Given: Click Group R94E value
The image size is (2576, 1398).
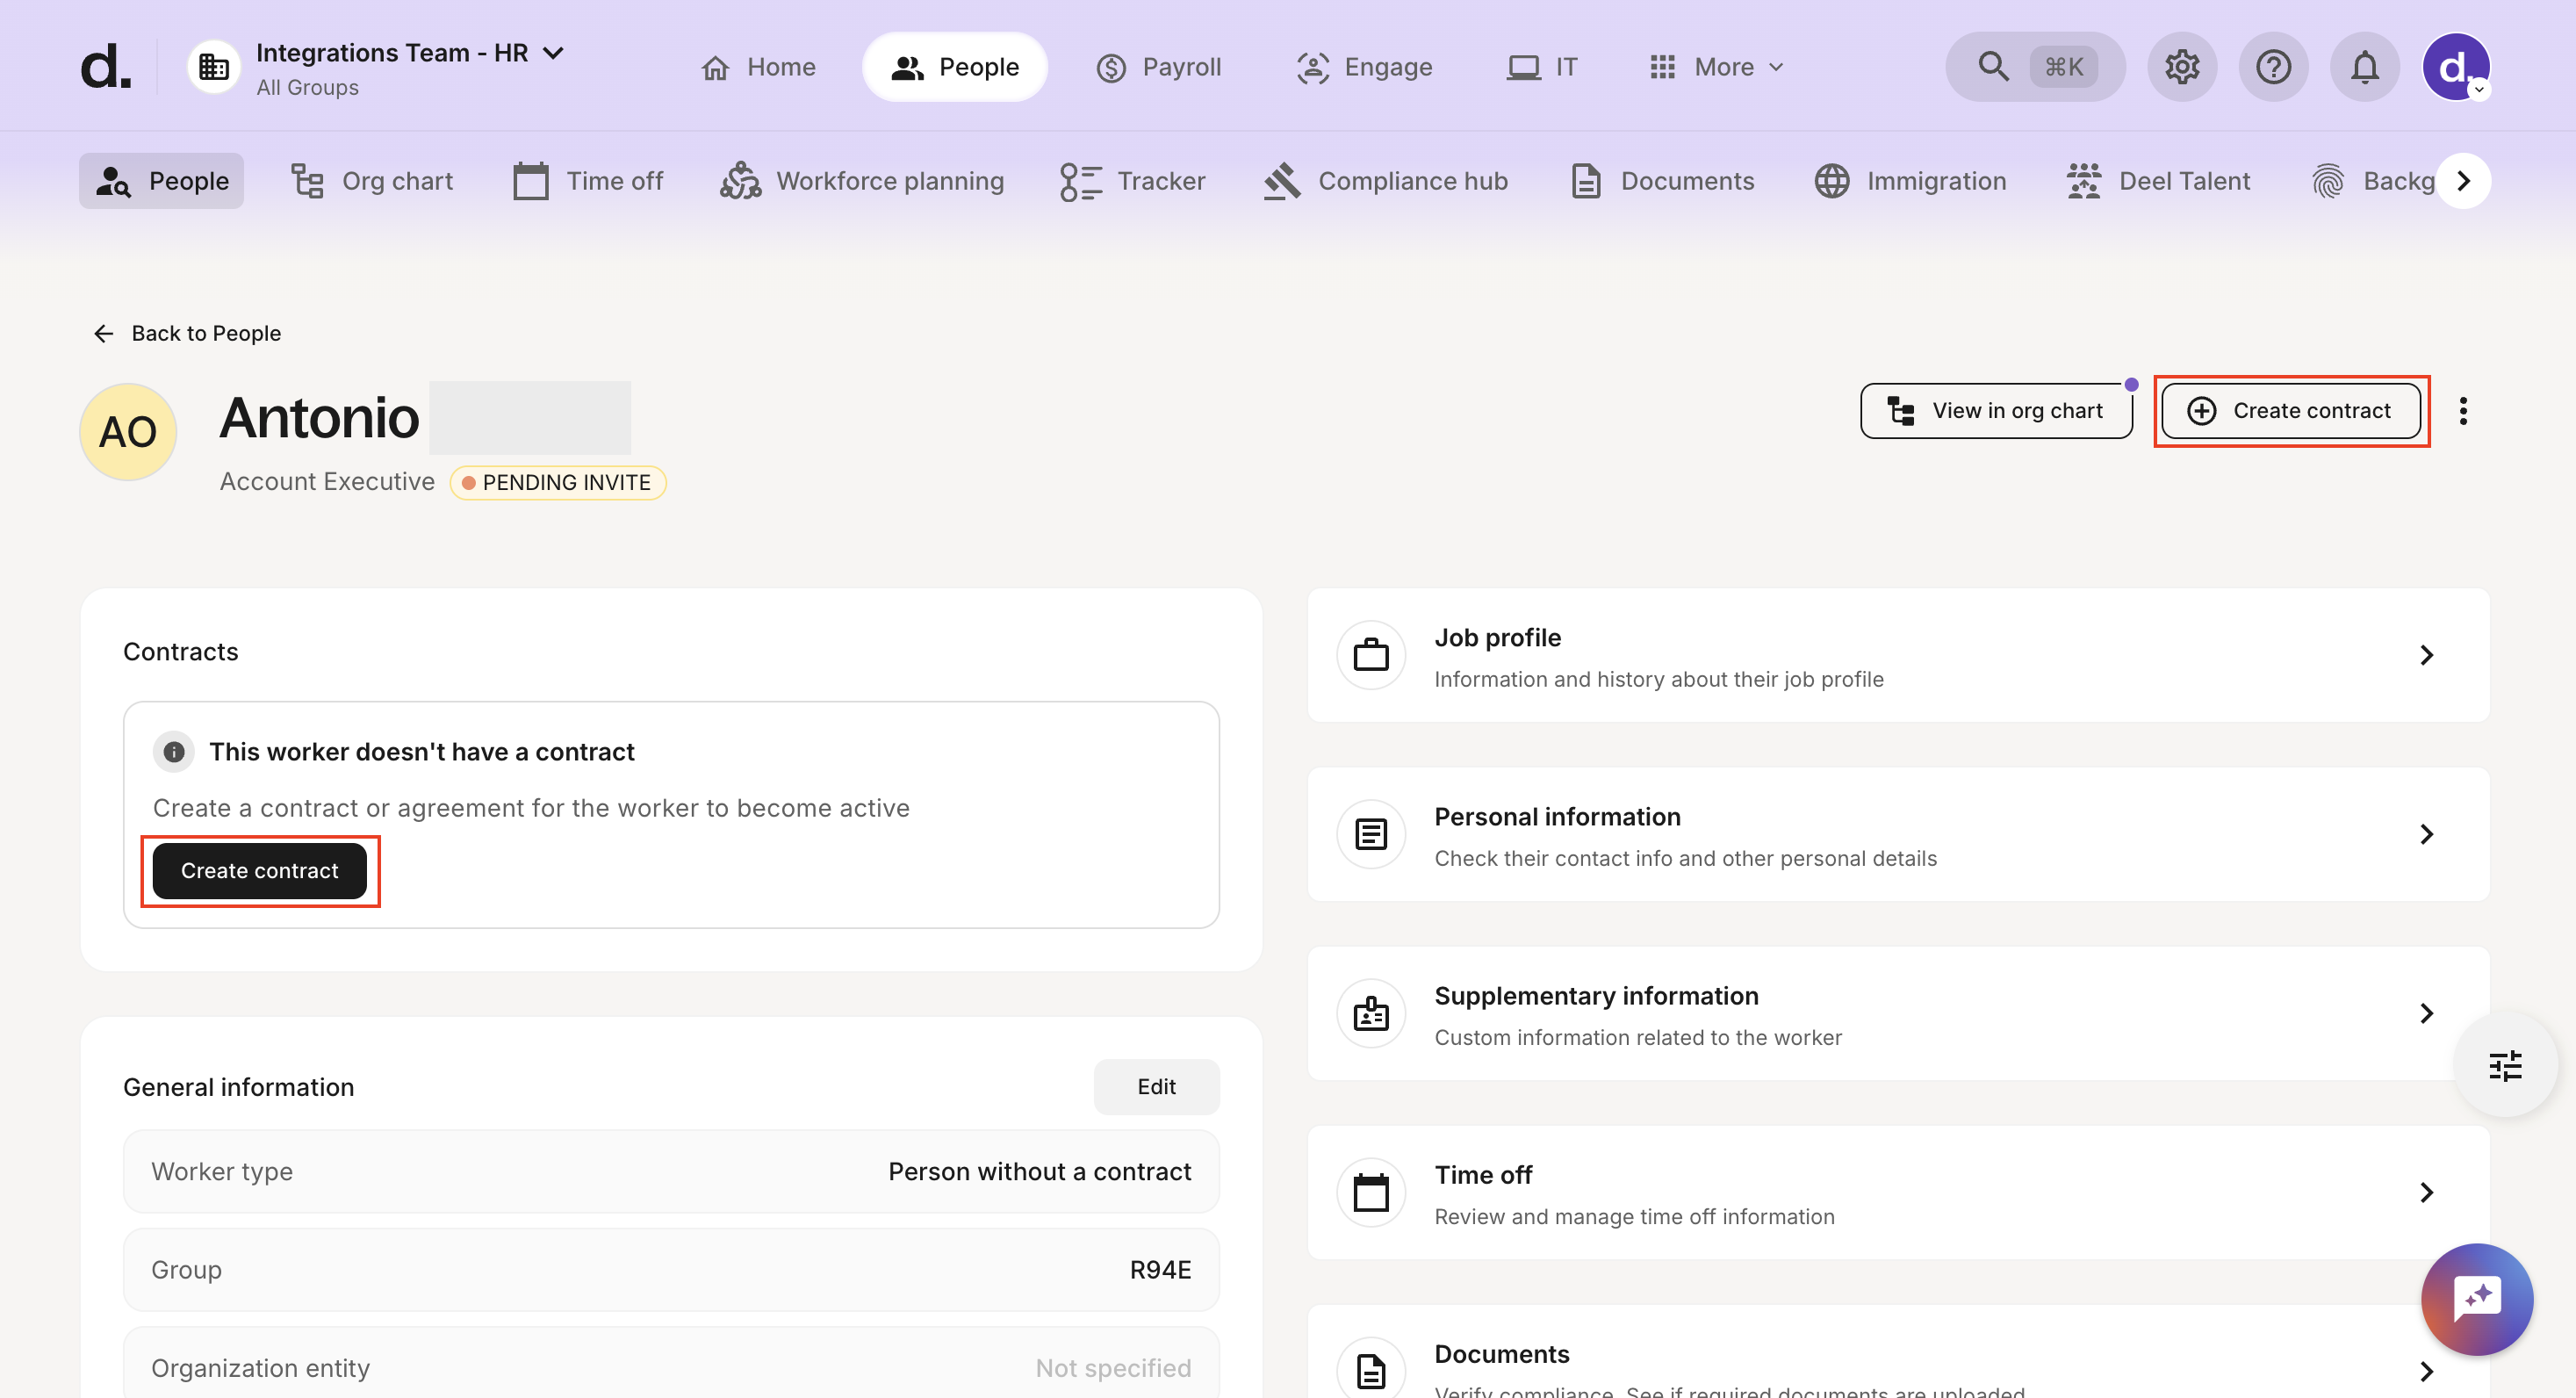Looking at the screenshot, I should 1160,1270.
